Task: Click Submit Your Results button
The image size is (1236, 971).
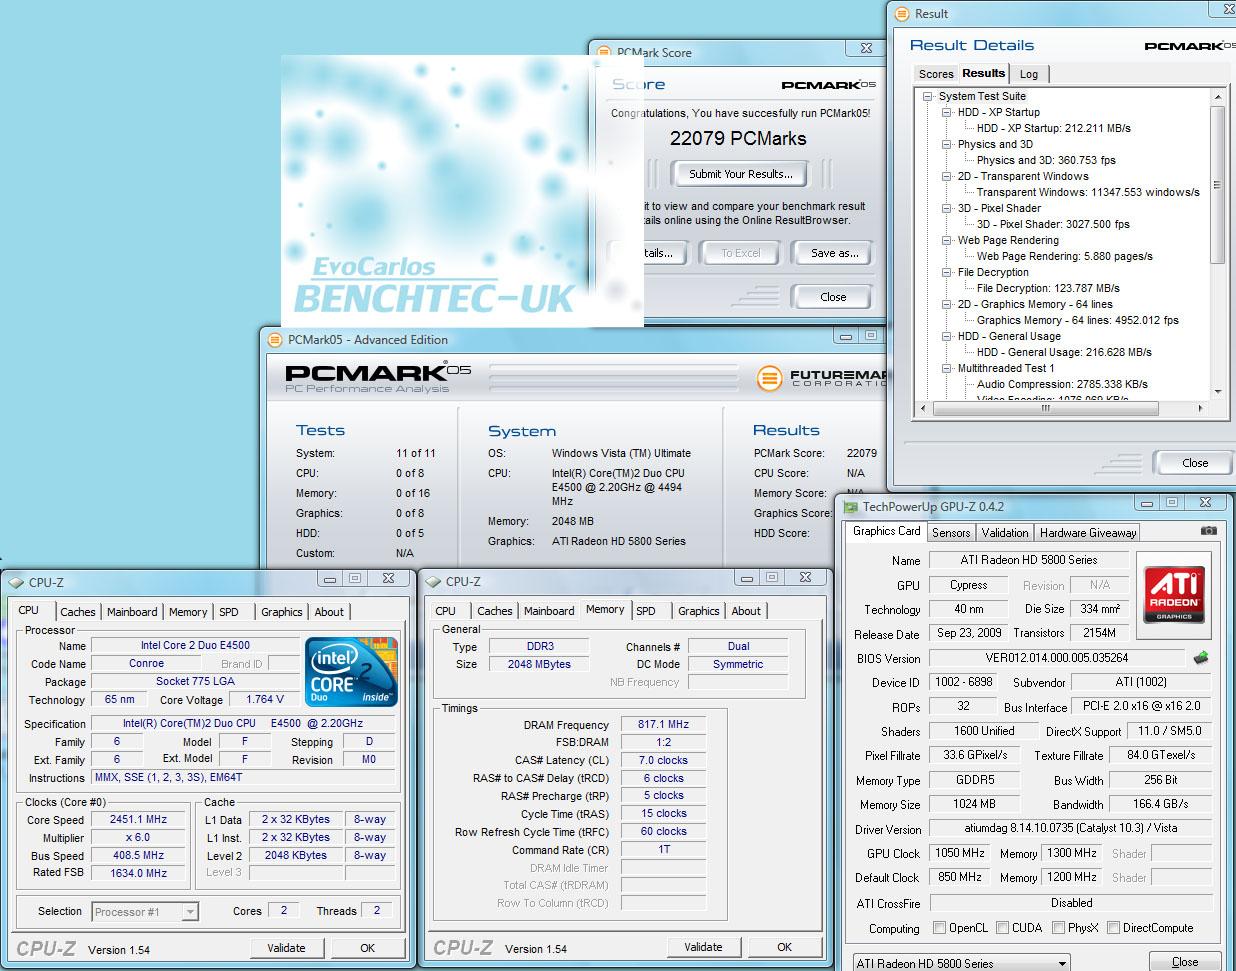Action: pyautogui.click(x=741, y=174)
